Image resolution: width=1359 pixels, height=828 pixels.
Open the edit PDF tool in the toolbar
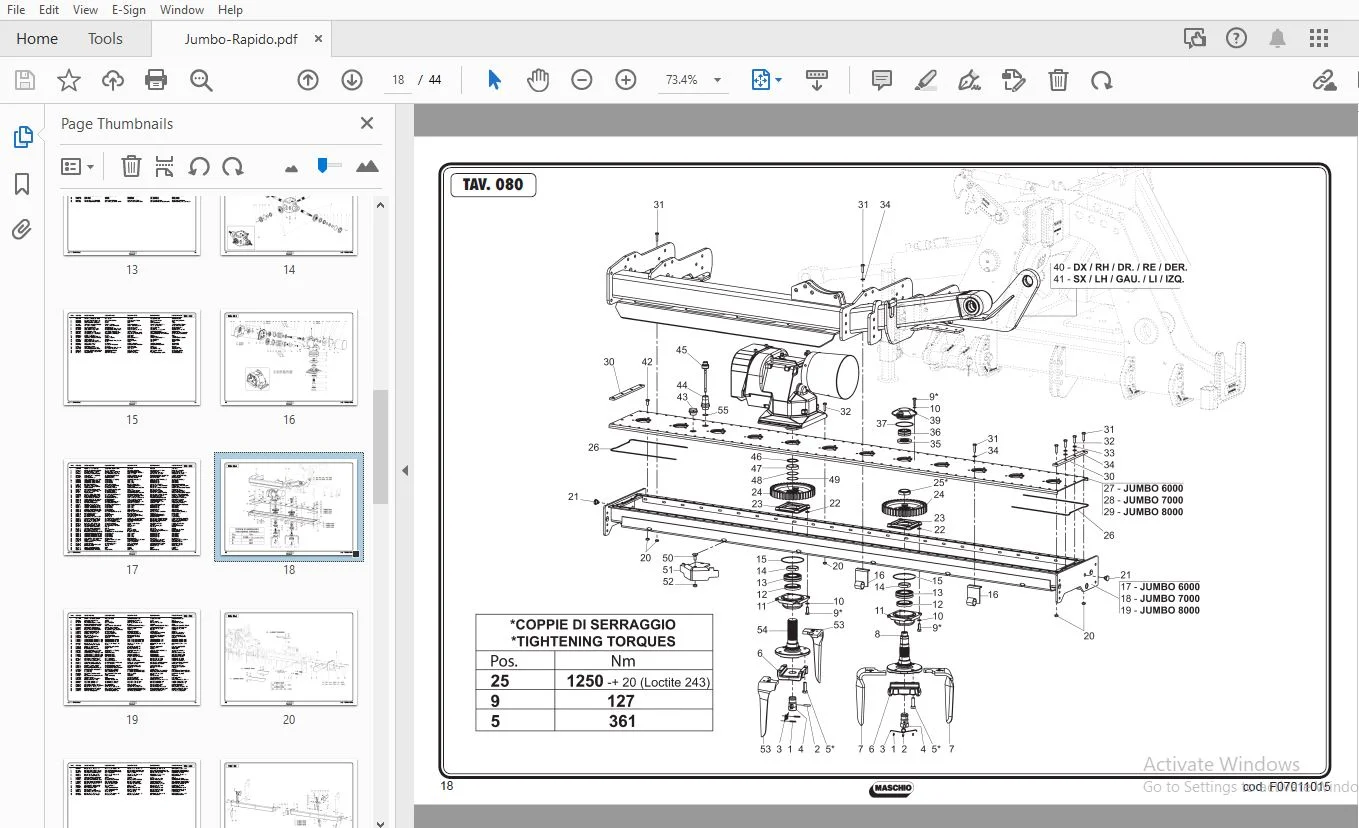tap(1014, 80)
